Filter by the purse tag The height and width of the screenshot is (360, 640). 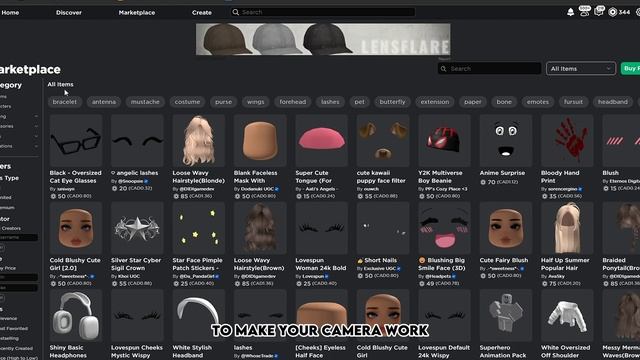pos(223,102)
